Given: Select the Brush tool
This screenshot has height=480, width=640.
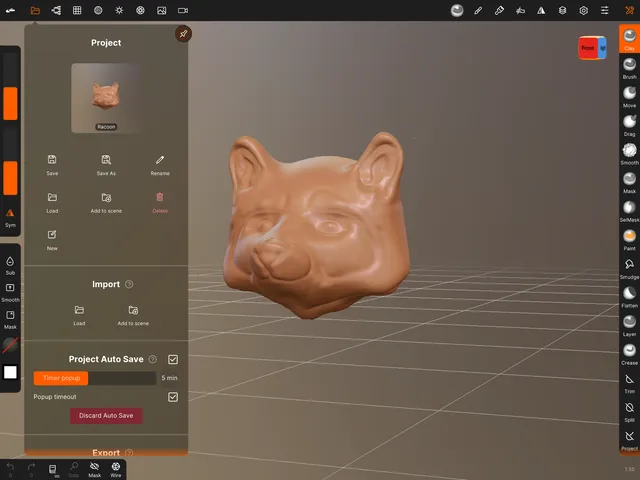Looking at the screenshot, I should pyautogui.click(x=629, y=68).
